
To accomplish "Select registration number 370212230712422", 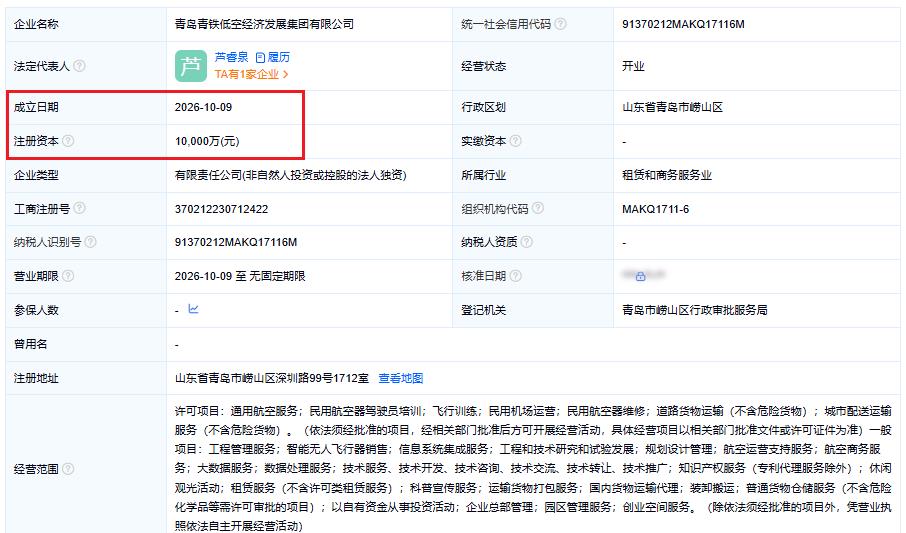I will tap(221, 209).
